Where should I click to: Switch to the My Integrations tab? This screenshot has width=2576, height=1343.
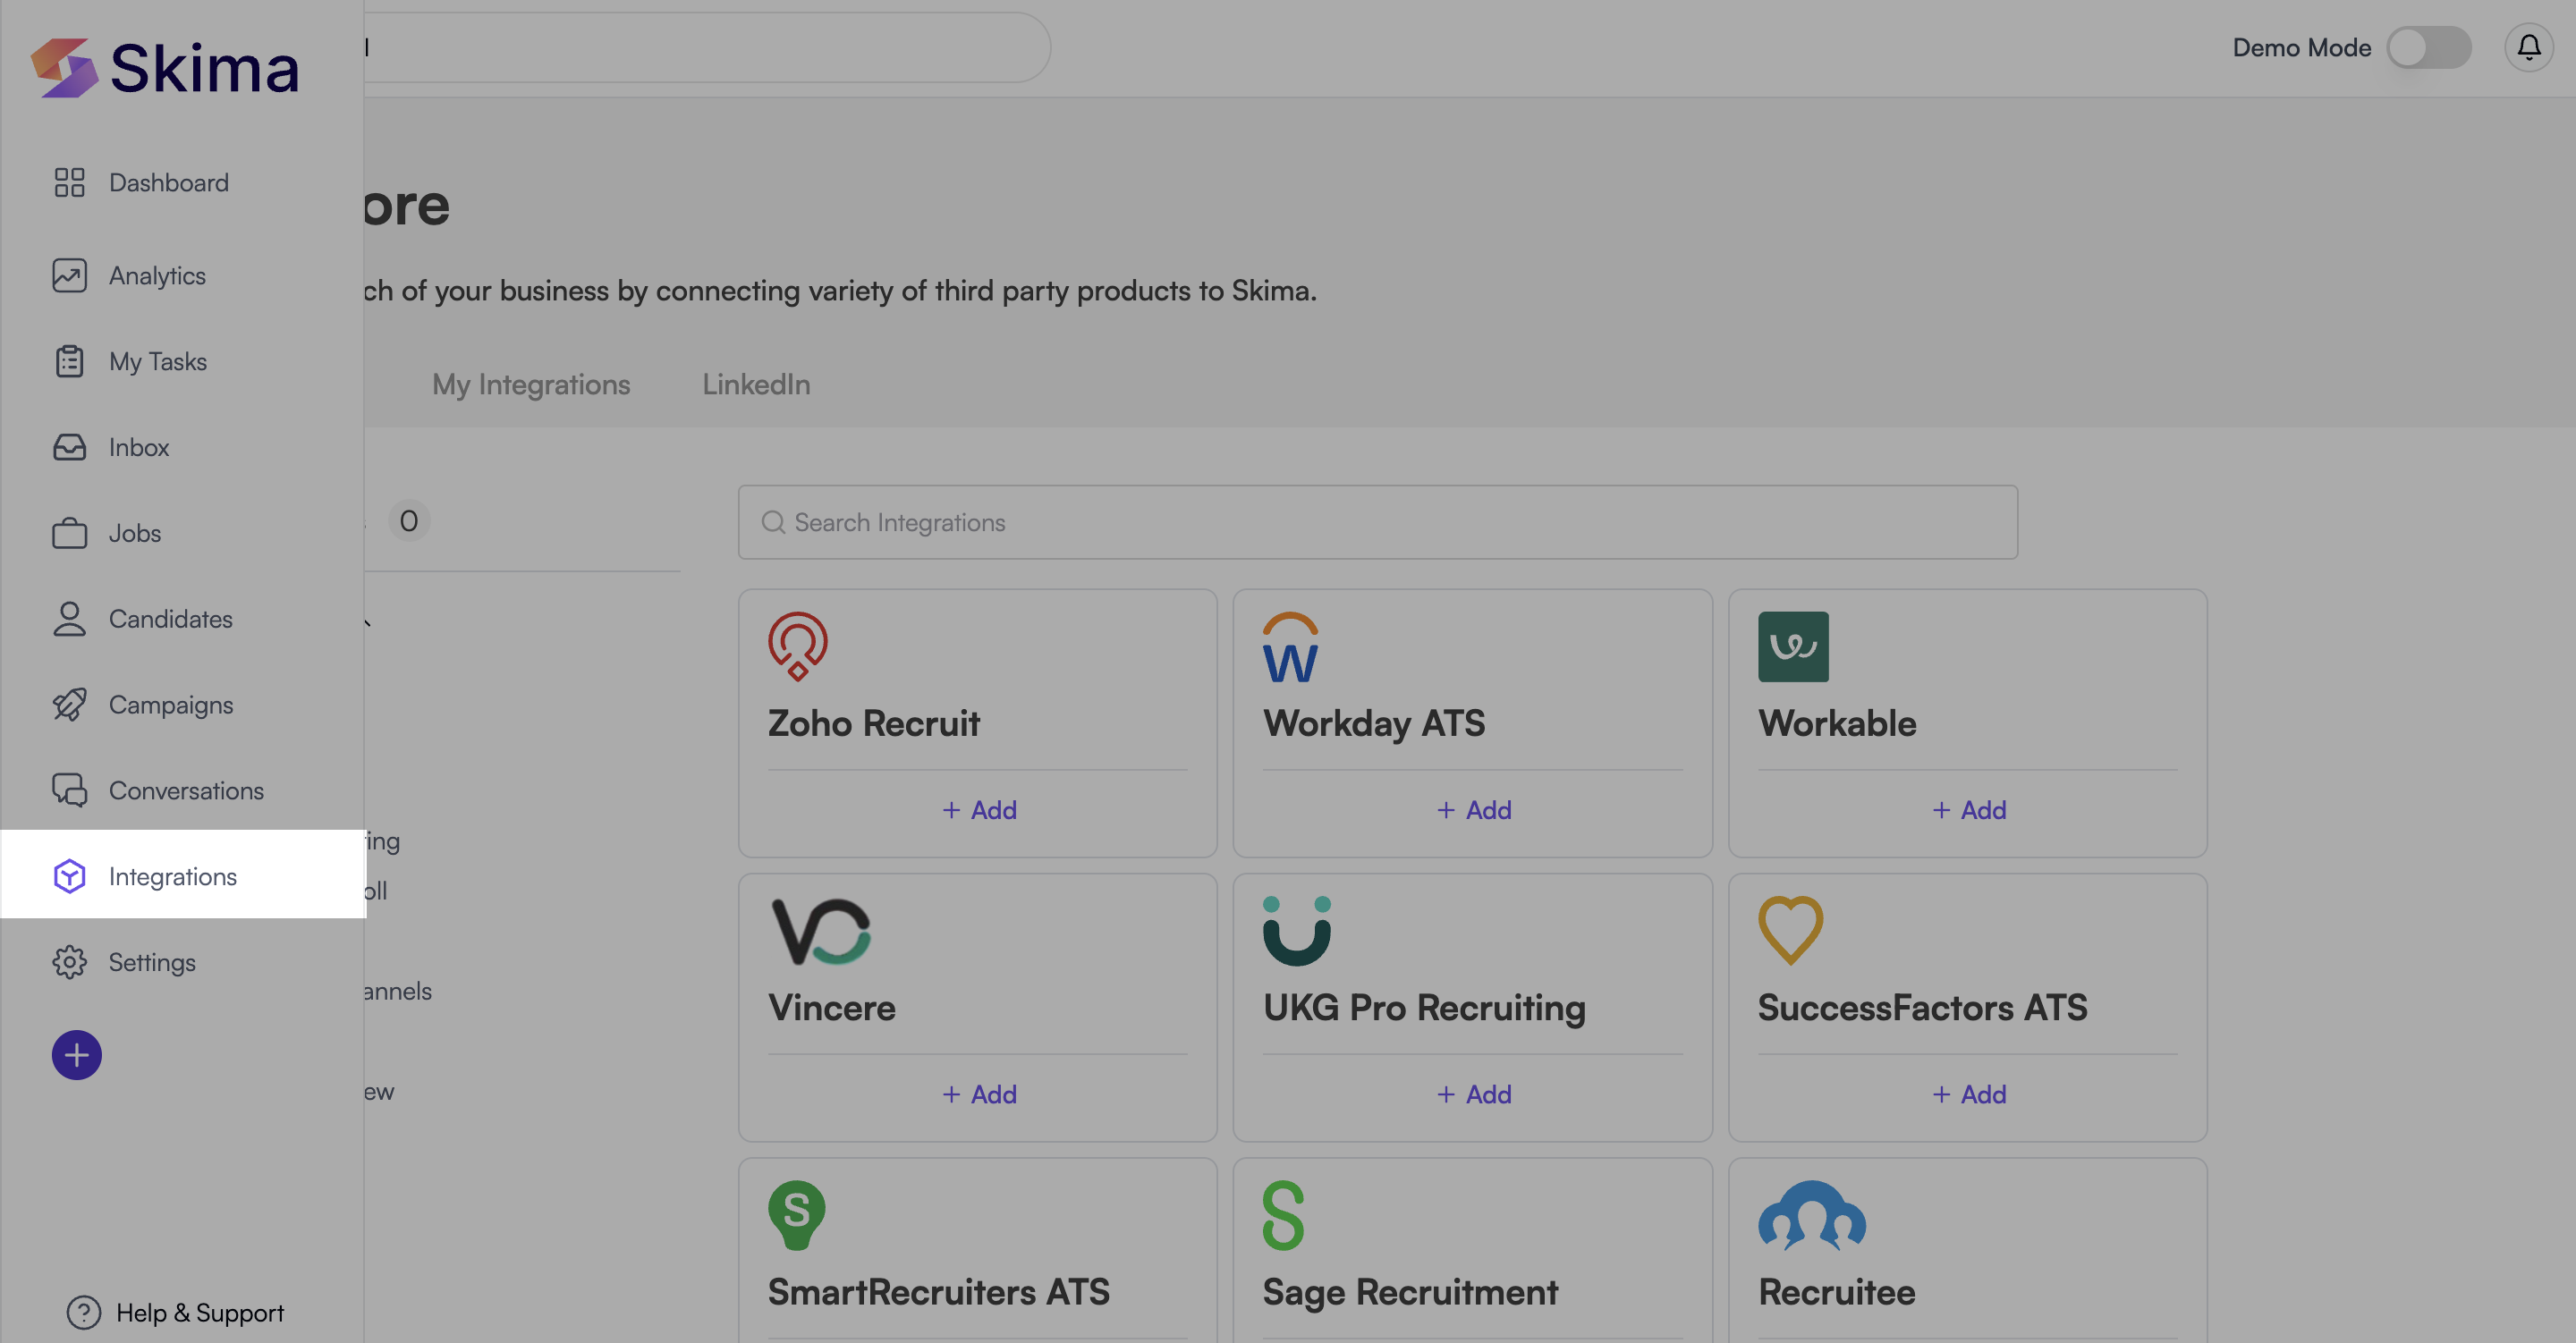point(531,384)
